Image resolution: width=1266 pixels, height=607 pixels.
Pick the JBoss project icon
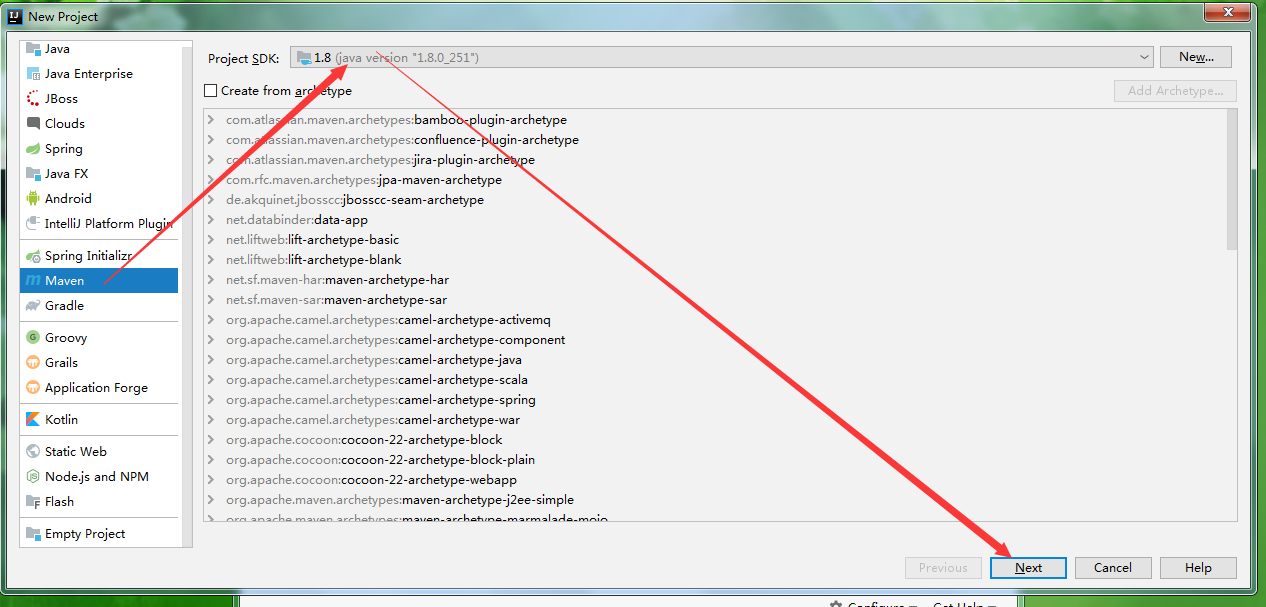tap(33, 99)
